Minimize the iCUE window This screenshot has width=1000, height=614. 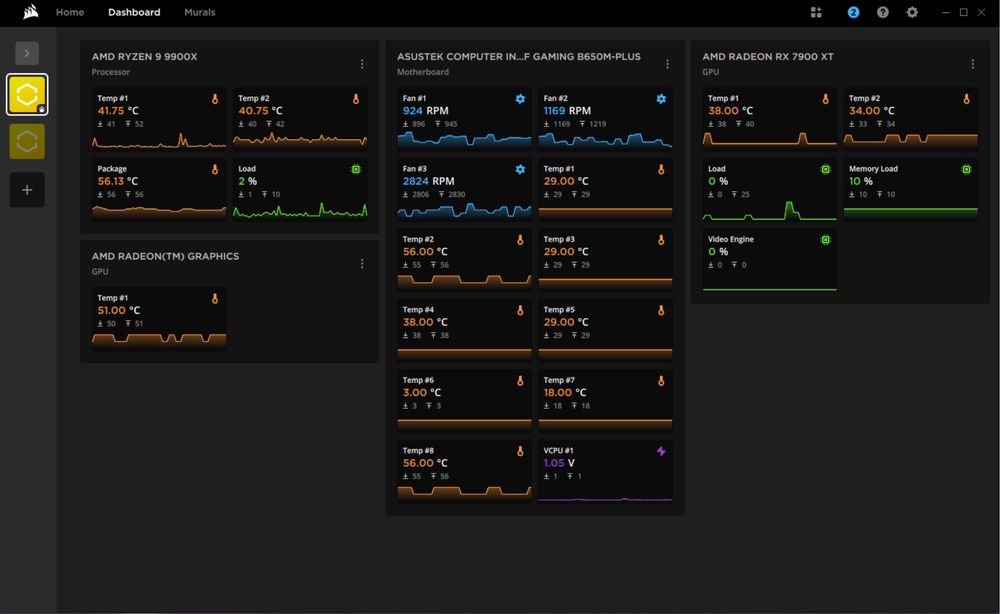coord(946,12)
